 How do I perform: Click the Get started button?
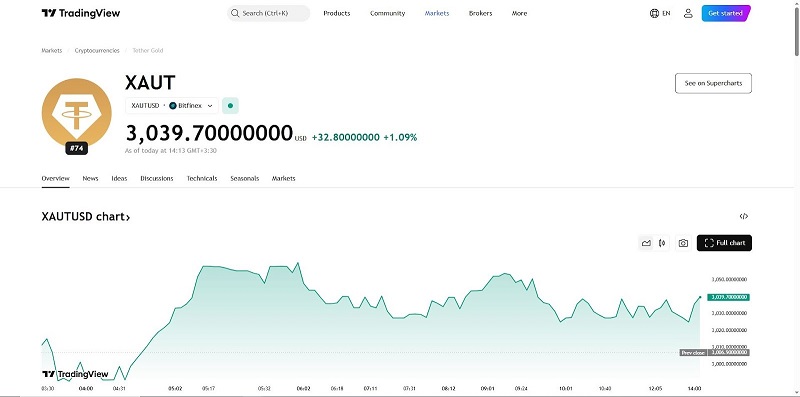[x=726, y=13]
